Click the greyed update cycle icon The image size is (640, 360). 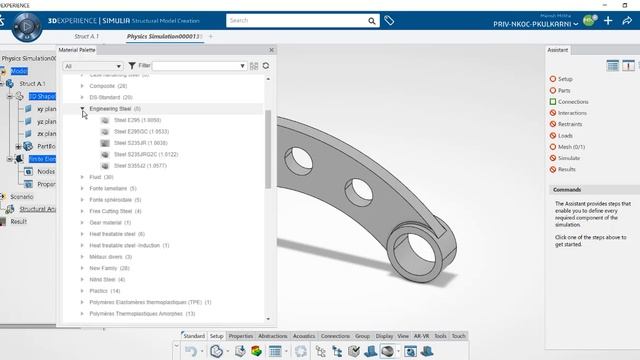(301, 351)
